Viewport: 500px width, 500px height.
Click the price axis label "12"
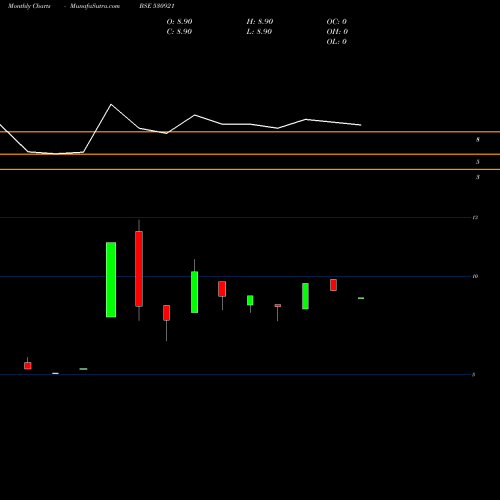[x=475, y=218]
